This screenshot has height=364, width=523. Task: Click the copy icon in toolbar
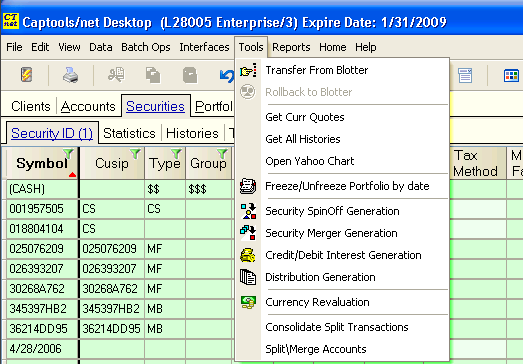[153, 75]
